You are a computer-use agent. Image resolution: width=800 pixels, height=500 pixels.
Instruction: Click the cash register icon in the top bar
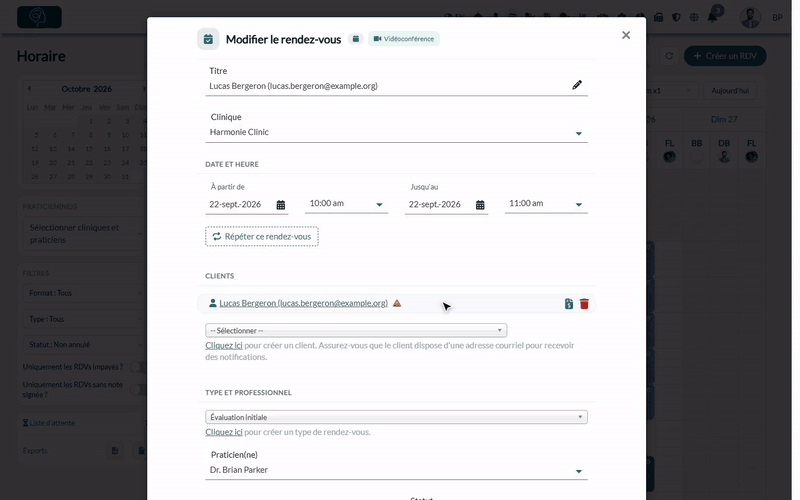(659, 17)
